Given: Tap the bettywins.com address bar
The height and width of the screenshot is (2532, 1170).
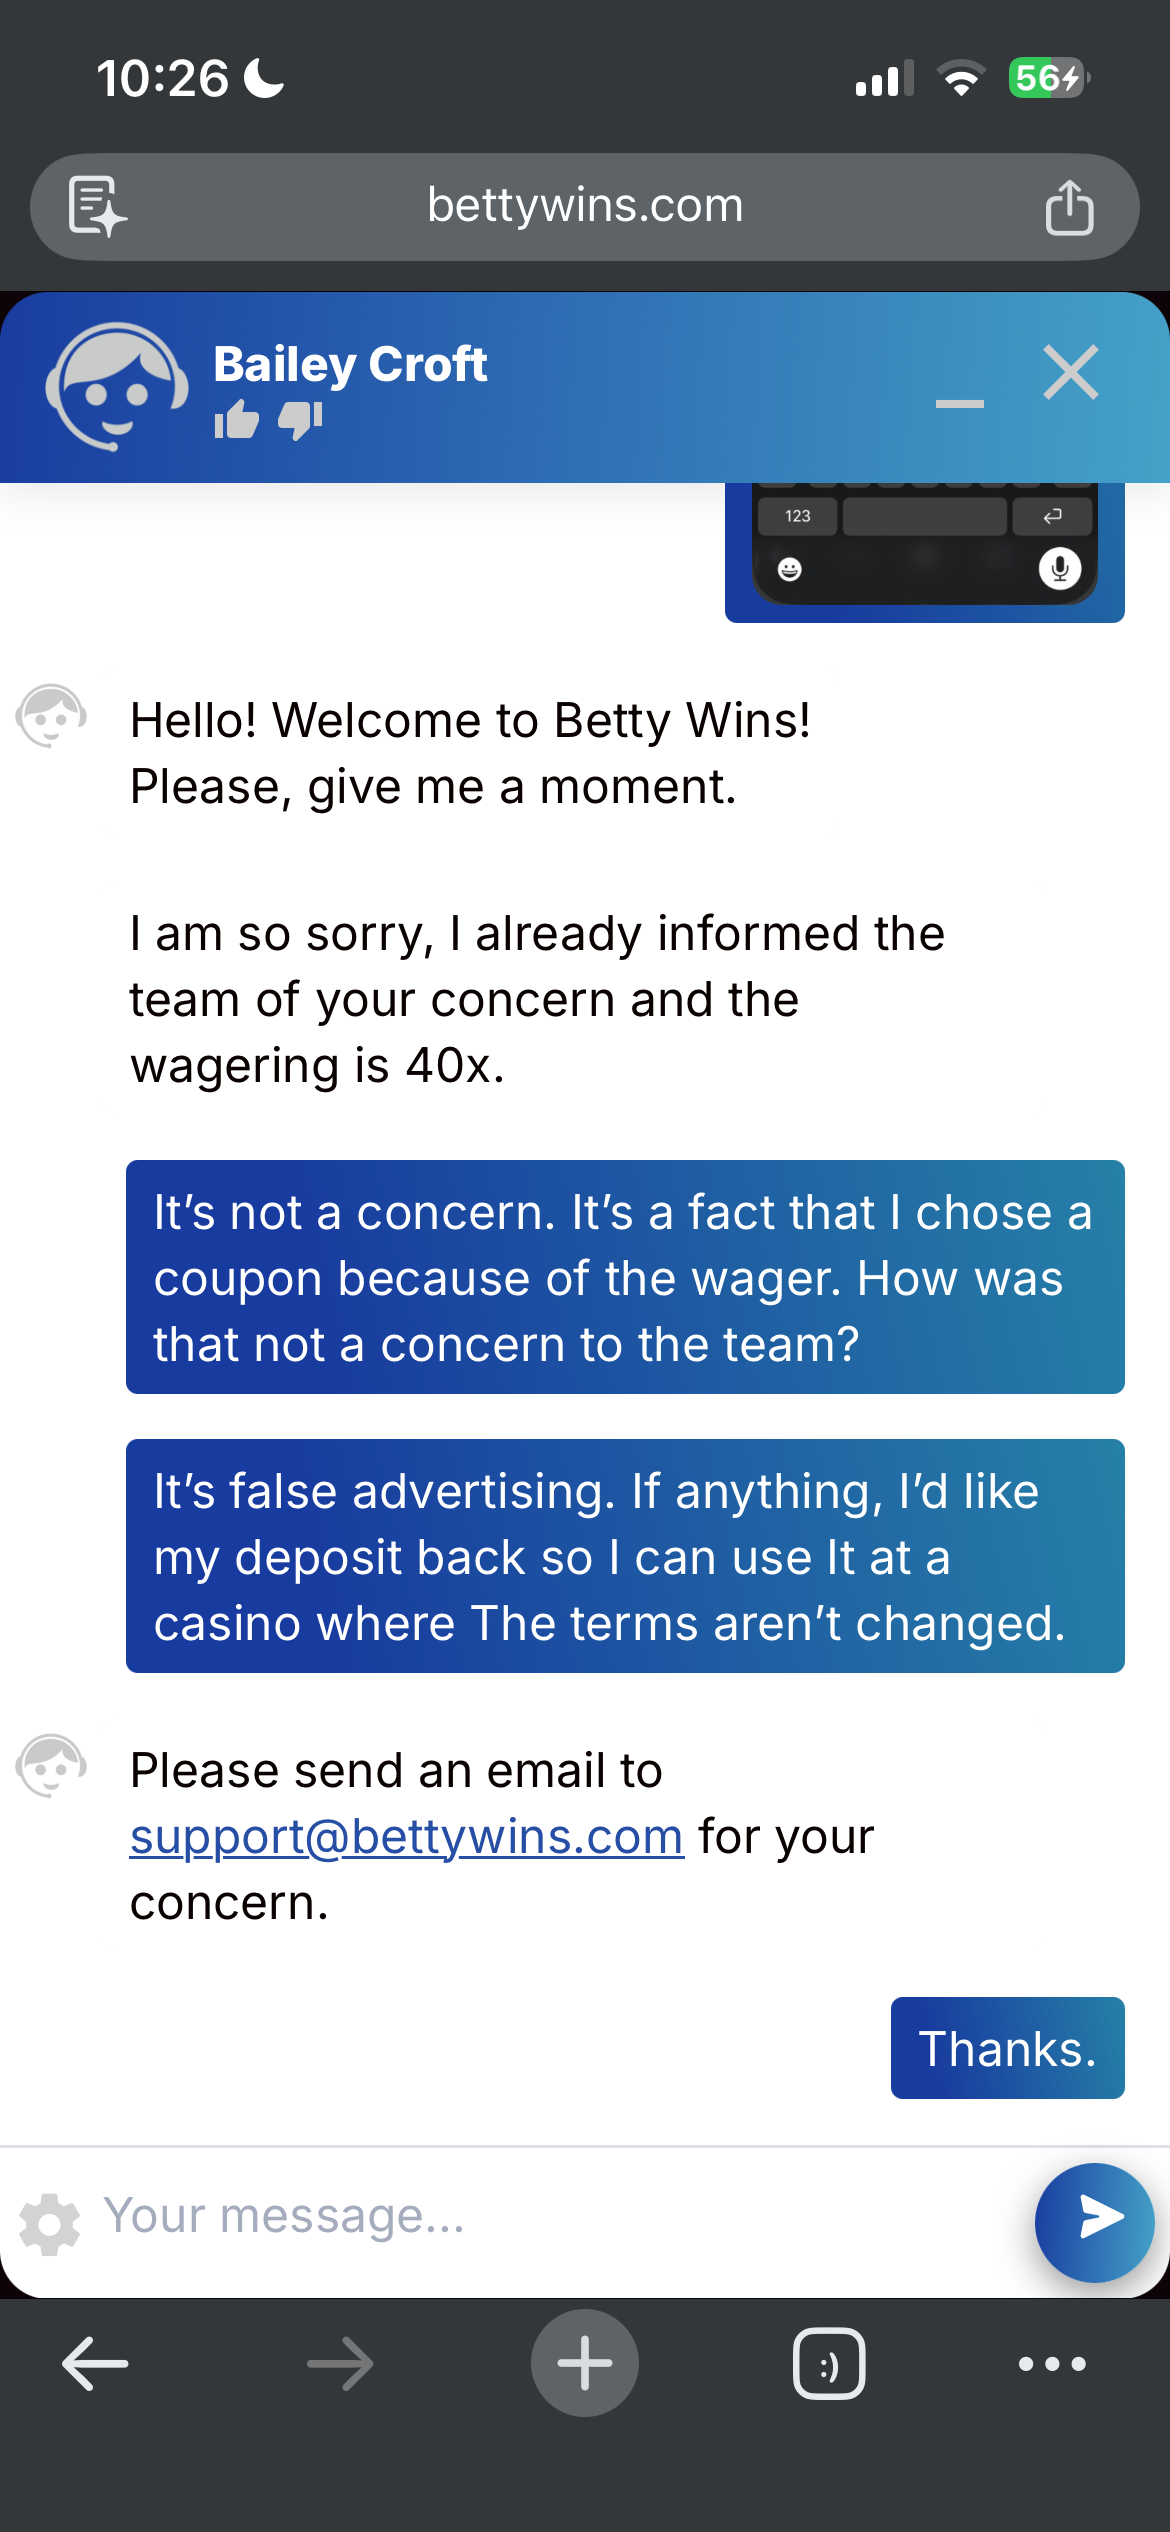Looking at the screenshot, I should (x=585, y=207).
